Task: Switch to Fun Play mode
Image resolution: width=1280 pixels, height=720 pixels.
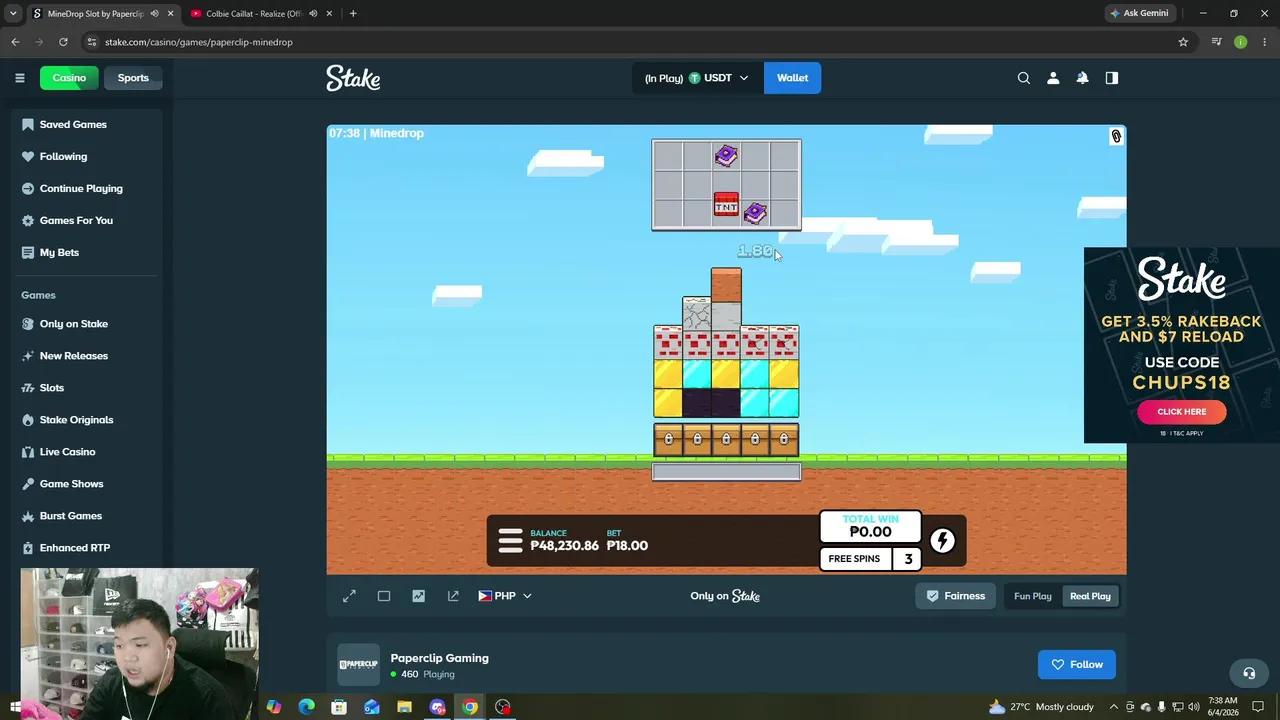Action: click(x=1033, y=596)
